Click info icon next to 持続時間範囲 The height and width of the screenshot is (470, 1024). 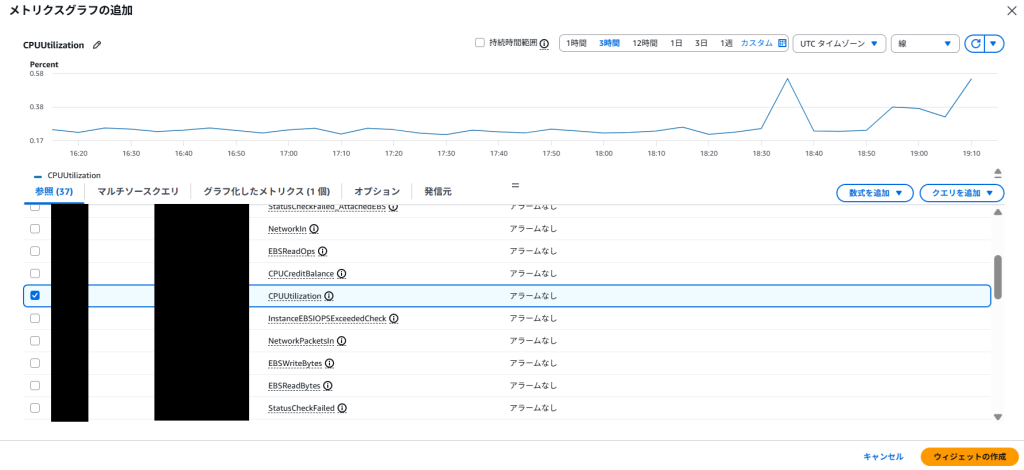click(x=544, y=44)
